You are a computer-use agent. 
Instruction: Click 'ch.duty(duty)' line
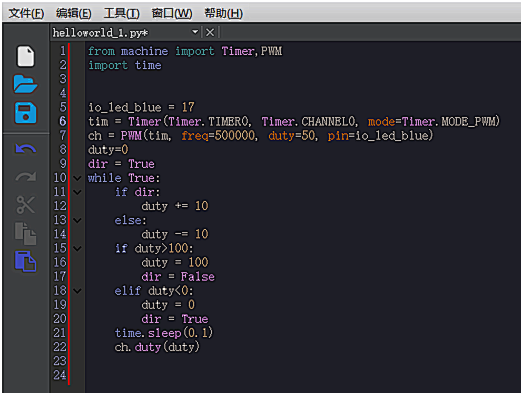point(157,347)
